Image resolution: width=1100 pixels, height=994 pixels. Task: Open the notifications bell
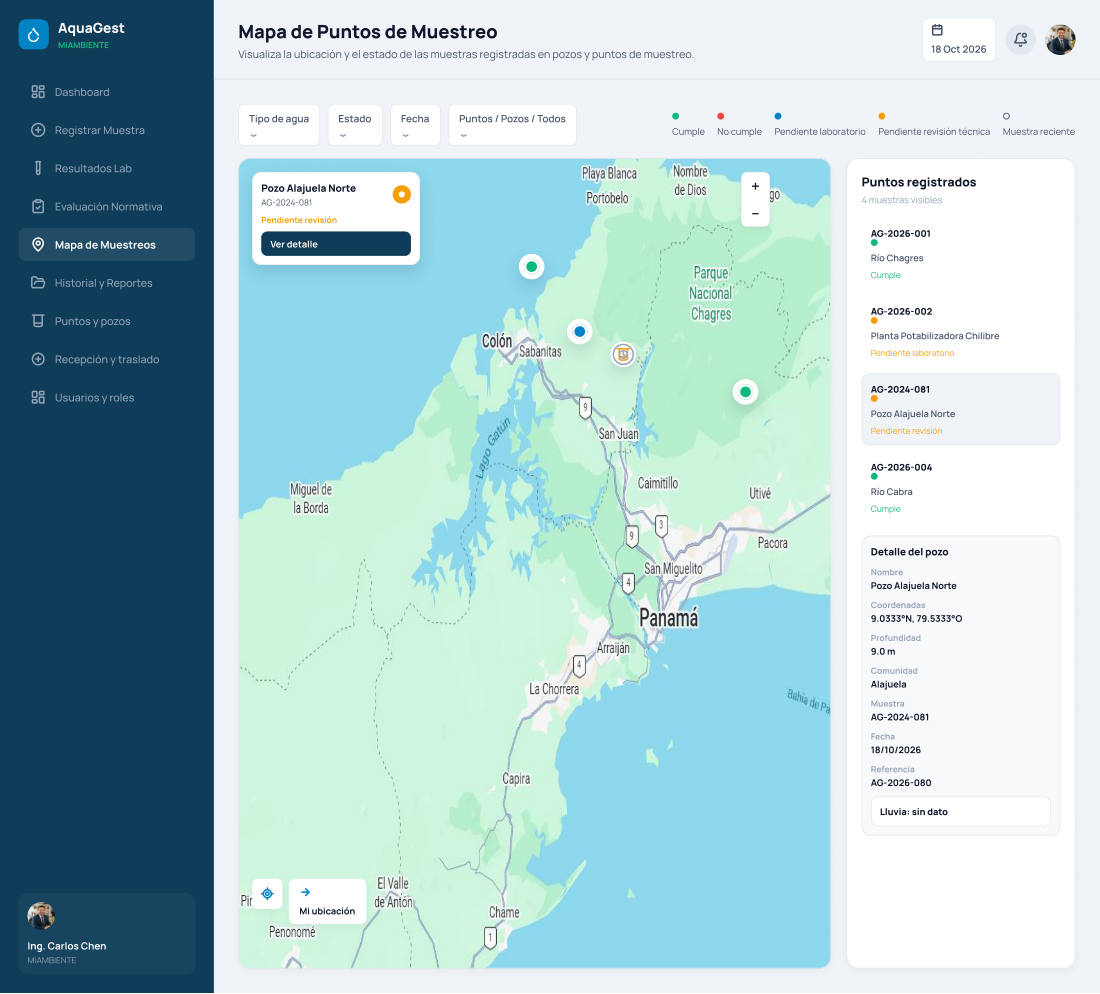1021,39
